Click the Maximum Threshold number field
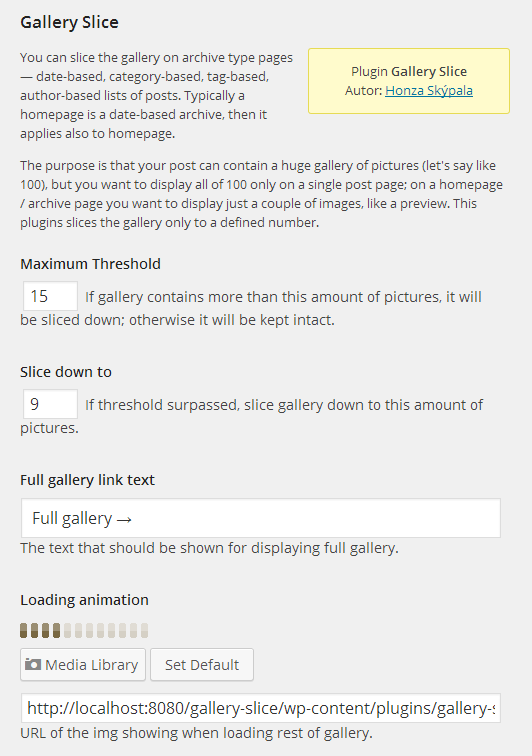Screen dimensions: 532x756 (50, 296)
